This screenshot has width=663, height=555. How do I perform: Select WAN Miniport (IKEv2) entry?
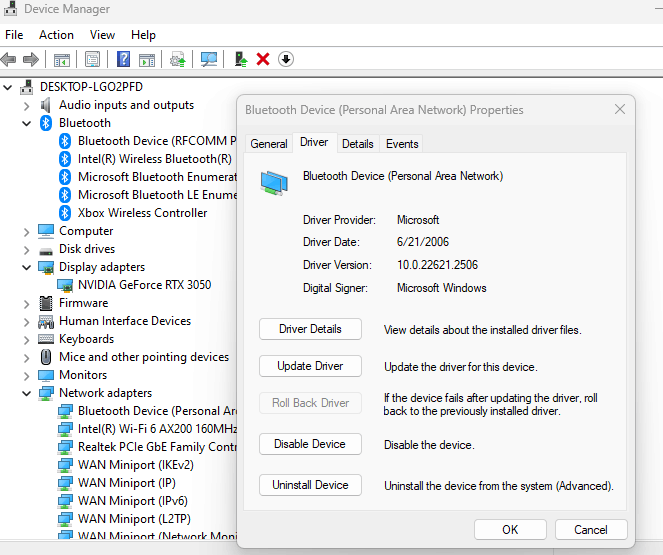click(136, 465)
